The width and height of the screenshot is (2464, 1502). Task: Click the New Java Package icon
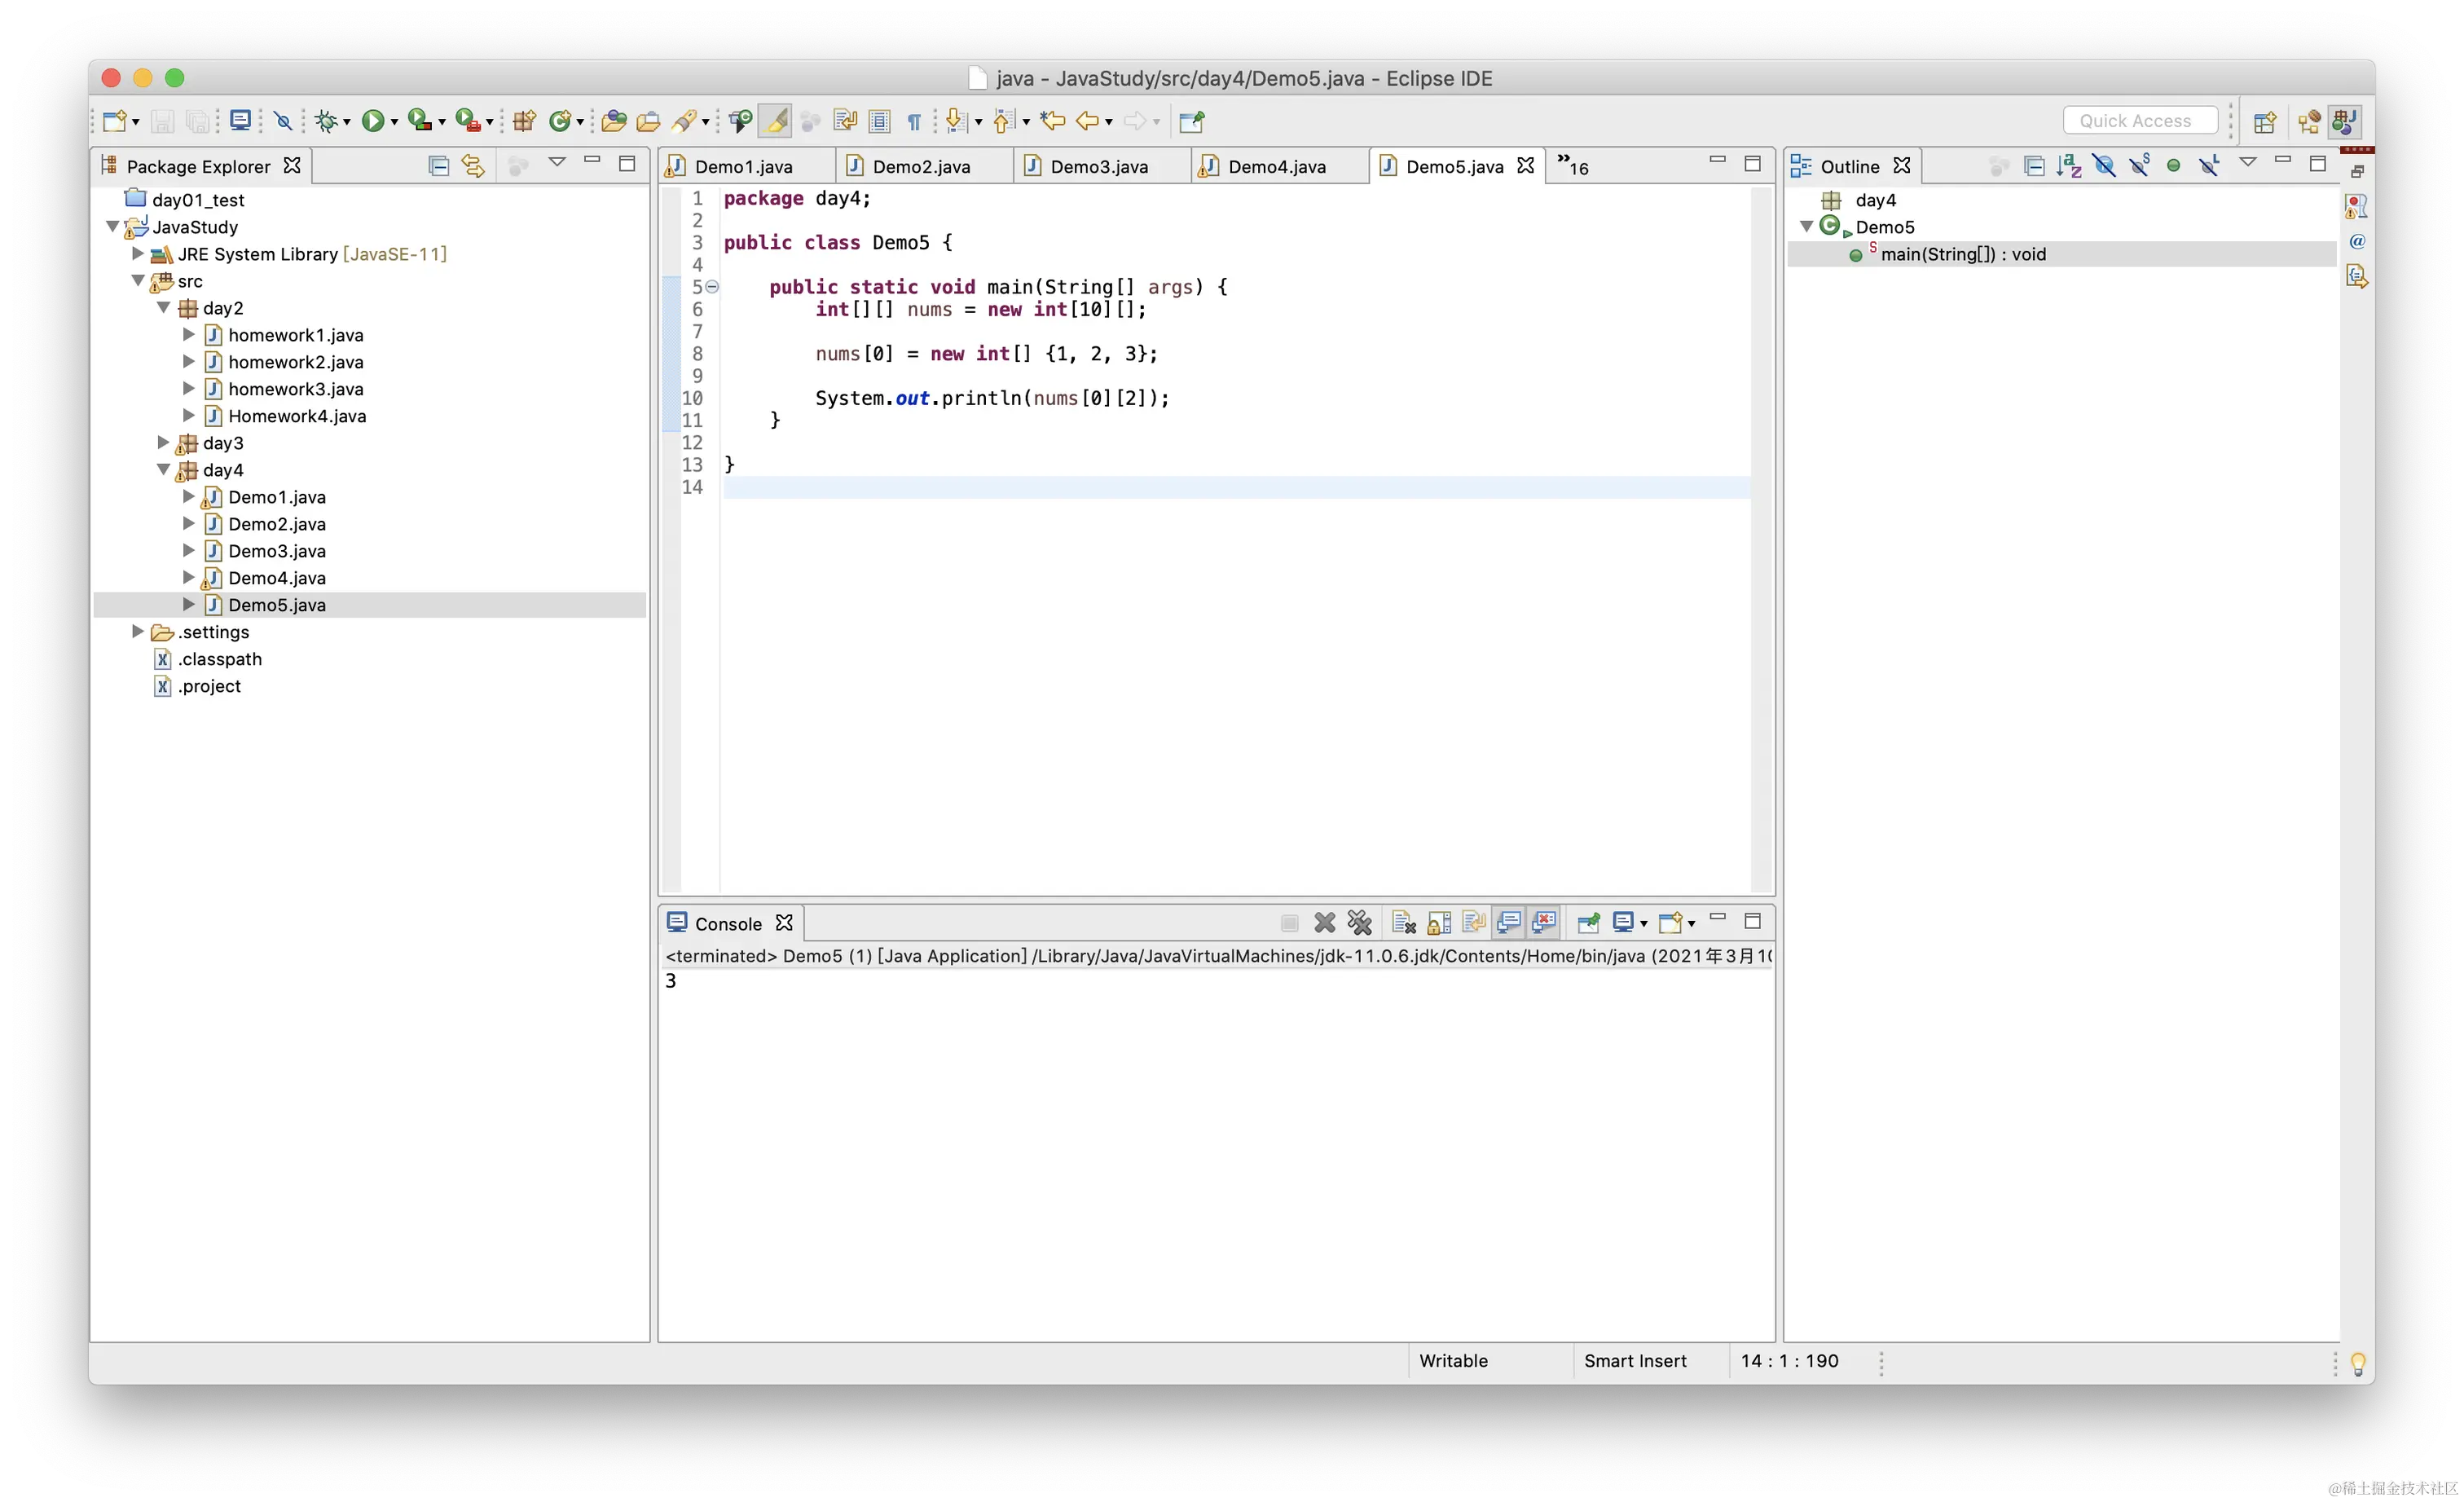pyautogui.click(x=524, y=121)
